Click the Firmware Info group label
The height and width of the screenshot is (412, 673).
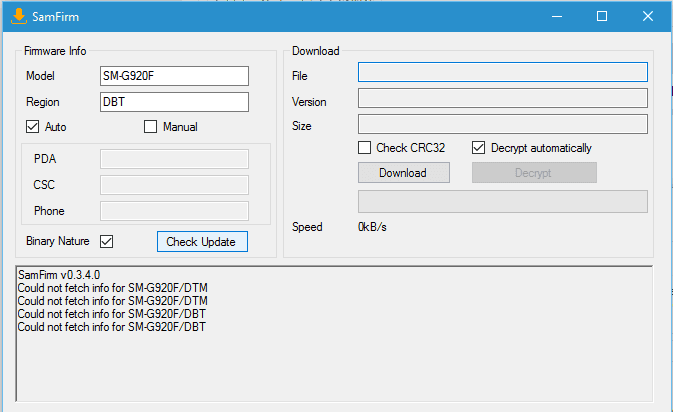point(55,51)
